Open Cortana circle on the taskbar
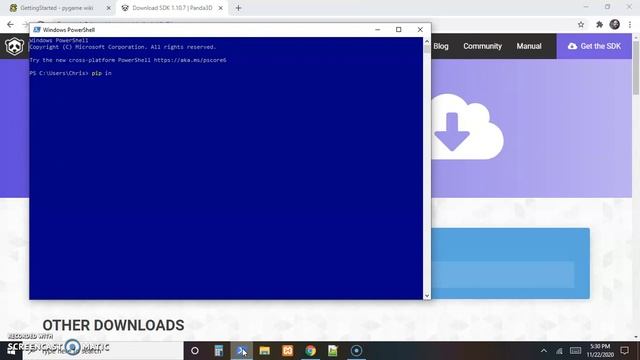The image size is (640, 360). click(x=195, y=351)
